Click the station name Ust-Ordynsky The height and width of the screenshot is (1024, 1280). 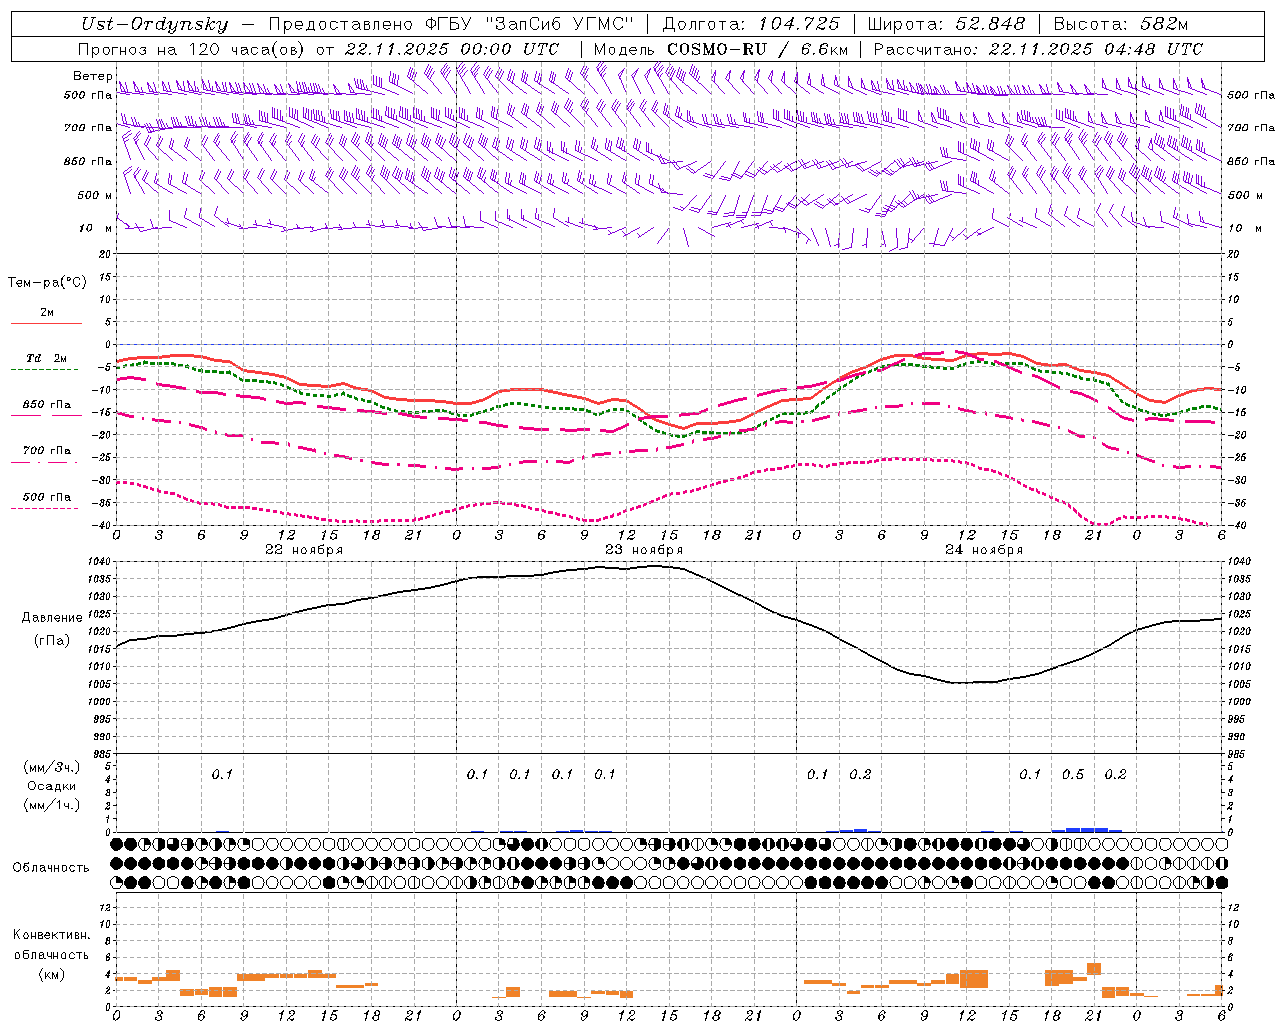pyautogui.click(x=154, y=24)
